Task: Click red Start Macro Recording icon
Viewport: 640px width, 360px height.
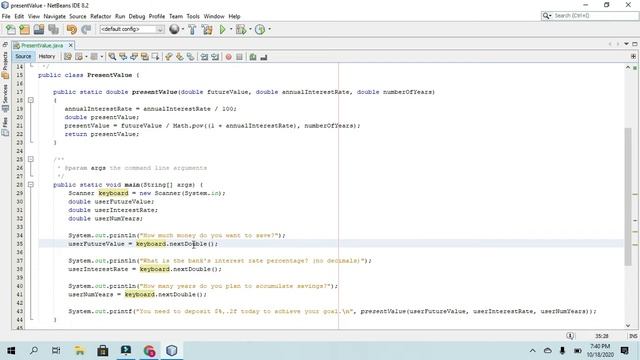Action: coord(229,57)
